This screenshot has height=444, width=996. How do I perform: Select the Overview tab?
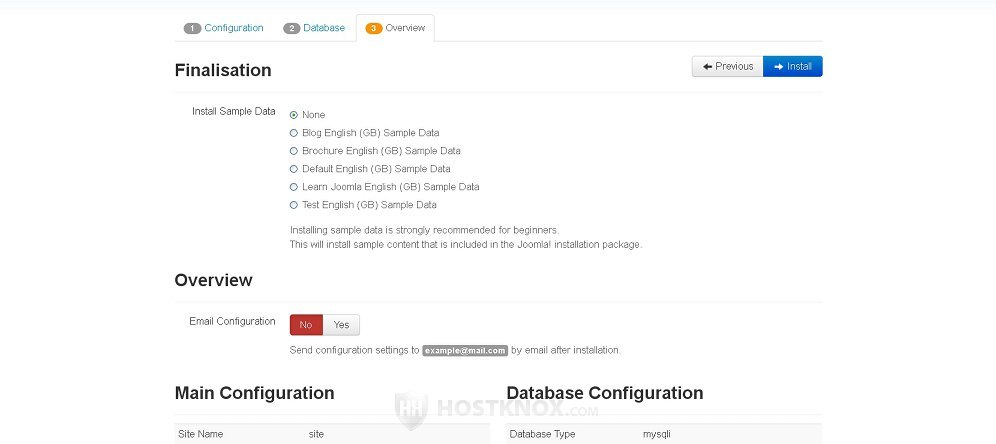click(405, 28)
